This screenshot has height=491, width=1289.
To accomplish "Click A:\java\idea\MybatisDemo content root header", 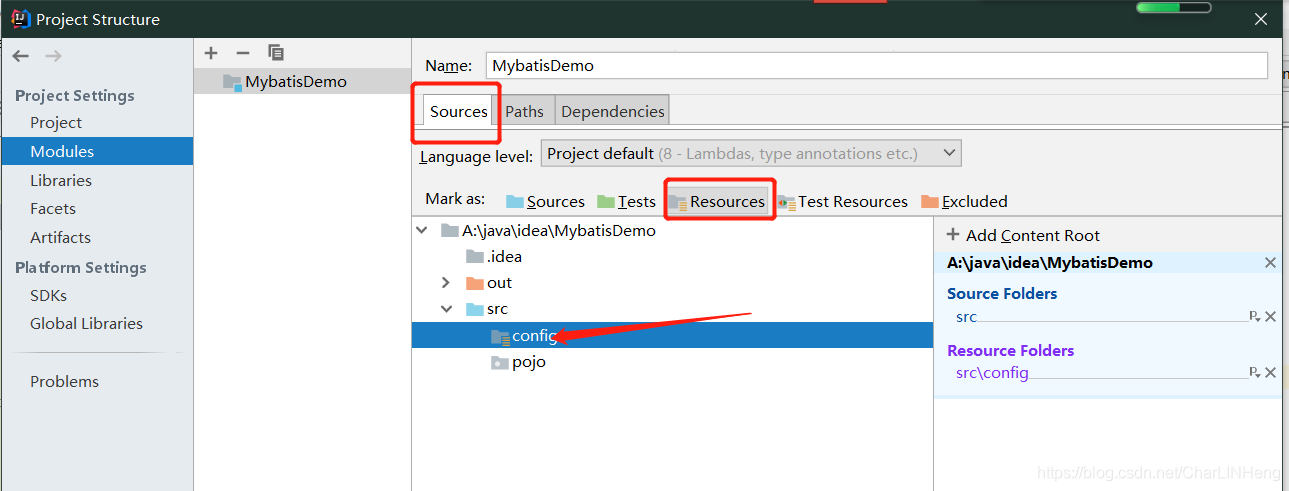I will tap(1050, 263).
